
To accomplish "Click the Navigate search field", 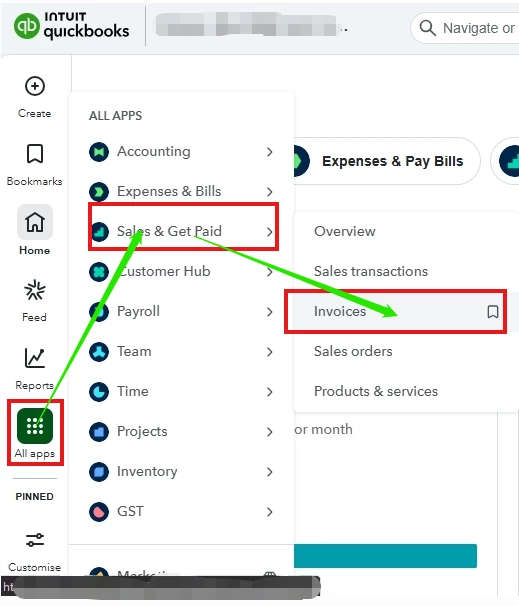I will click(x=465, y=28).
